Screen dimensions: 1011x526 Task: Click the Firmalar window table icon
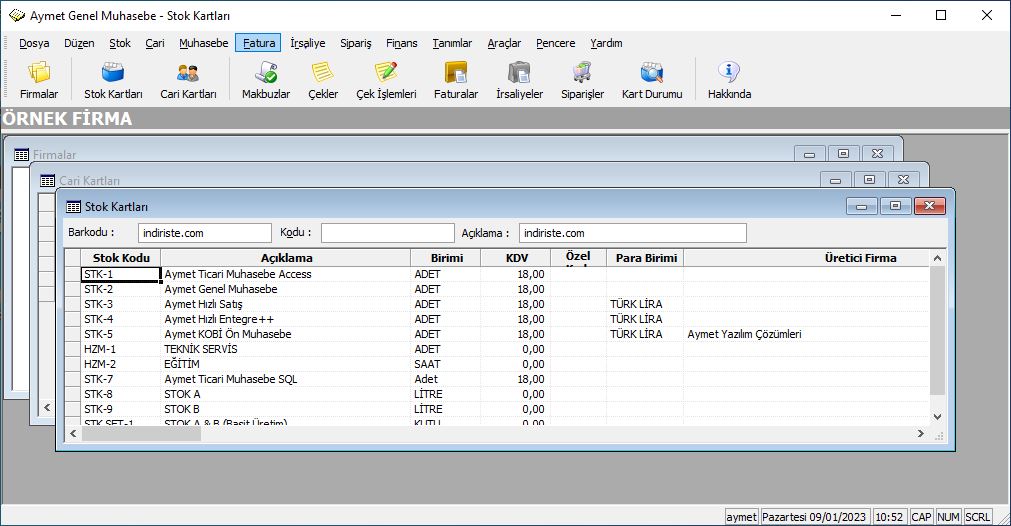pos(21,155)
